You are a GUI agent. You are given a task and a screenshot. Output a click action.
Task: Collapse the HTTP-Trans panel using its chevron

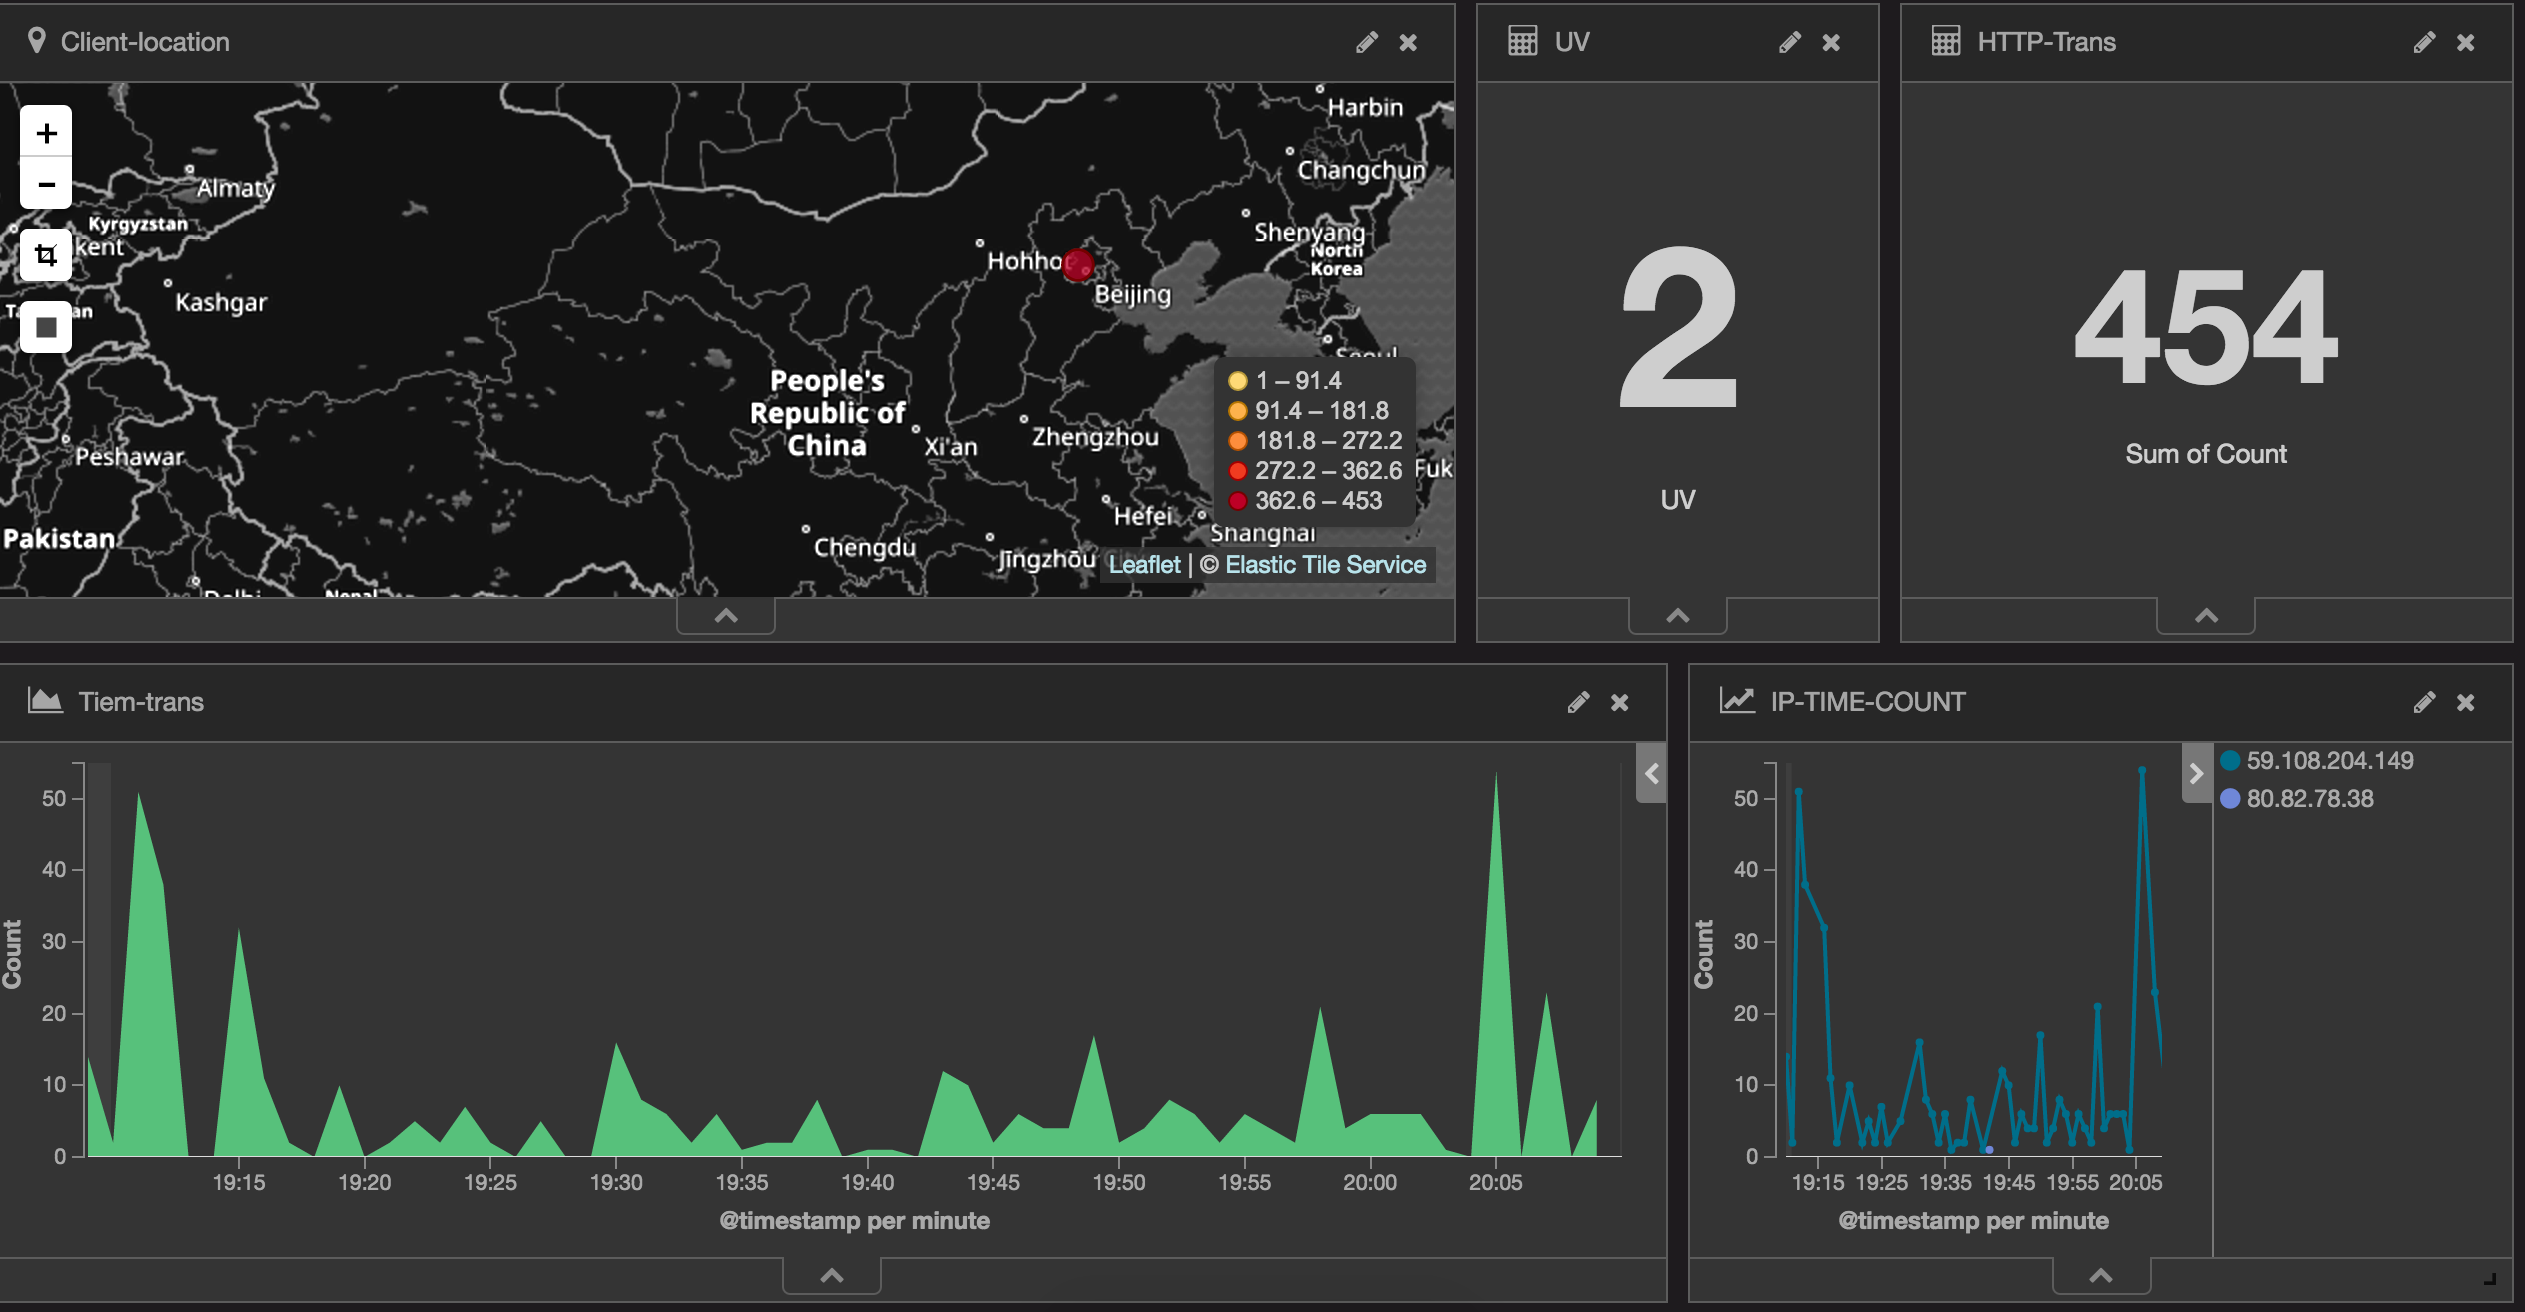tap(2205, 616)
